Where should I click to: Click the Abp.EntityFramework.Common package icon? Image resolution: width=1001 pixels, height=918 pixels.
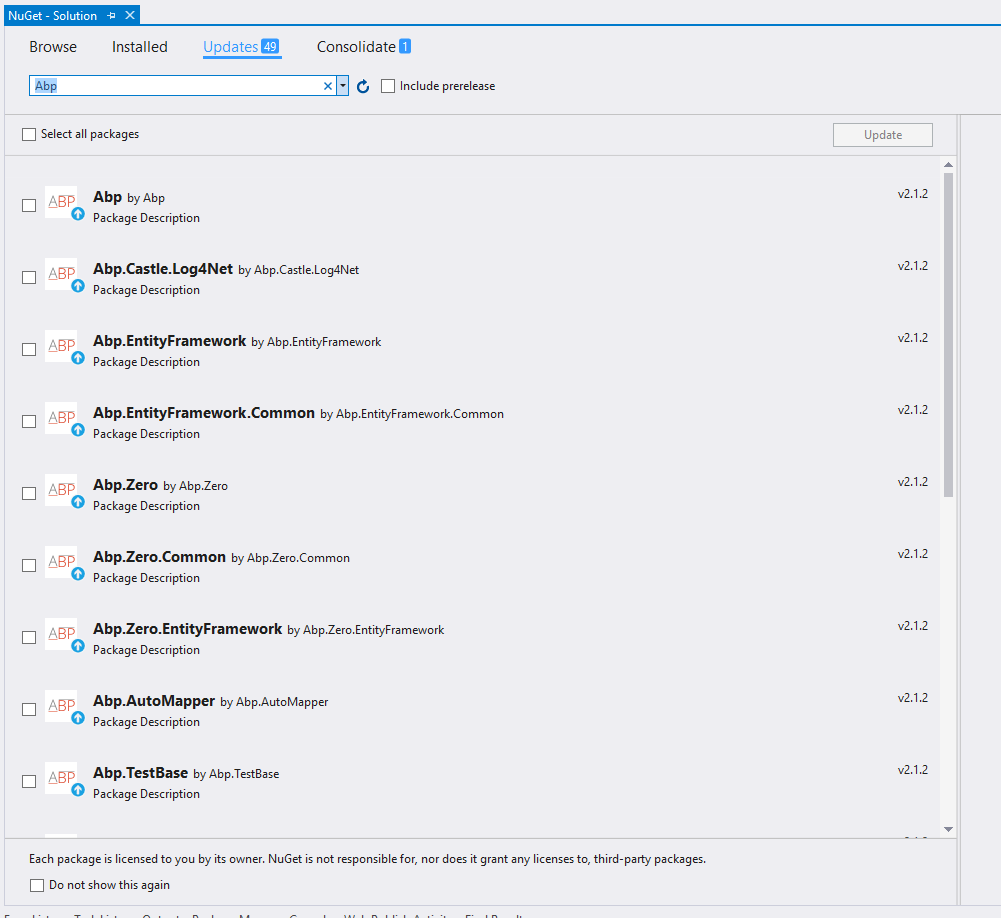(x=62, y=418)
